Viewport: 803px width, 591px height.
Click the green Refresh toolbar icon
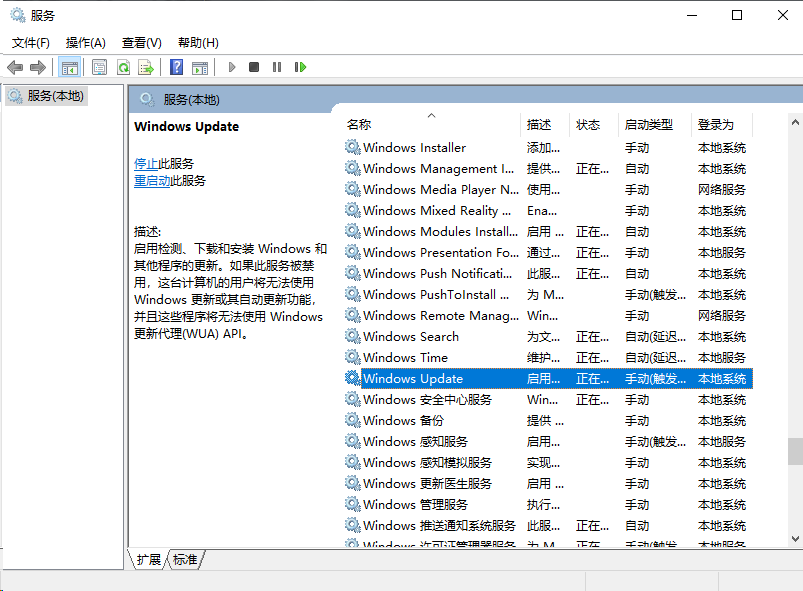point(123,67)
